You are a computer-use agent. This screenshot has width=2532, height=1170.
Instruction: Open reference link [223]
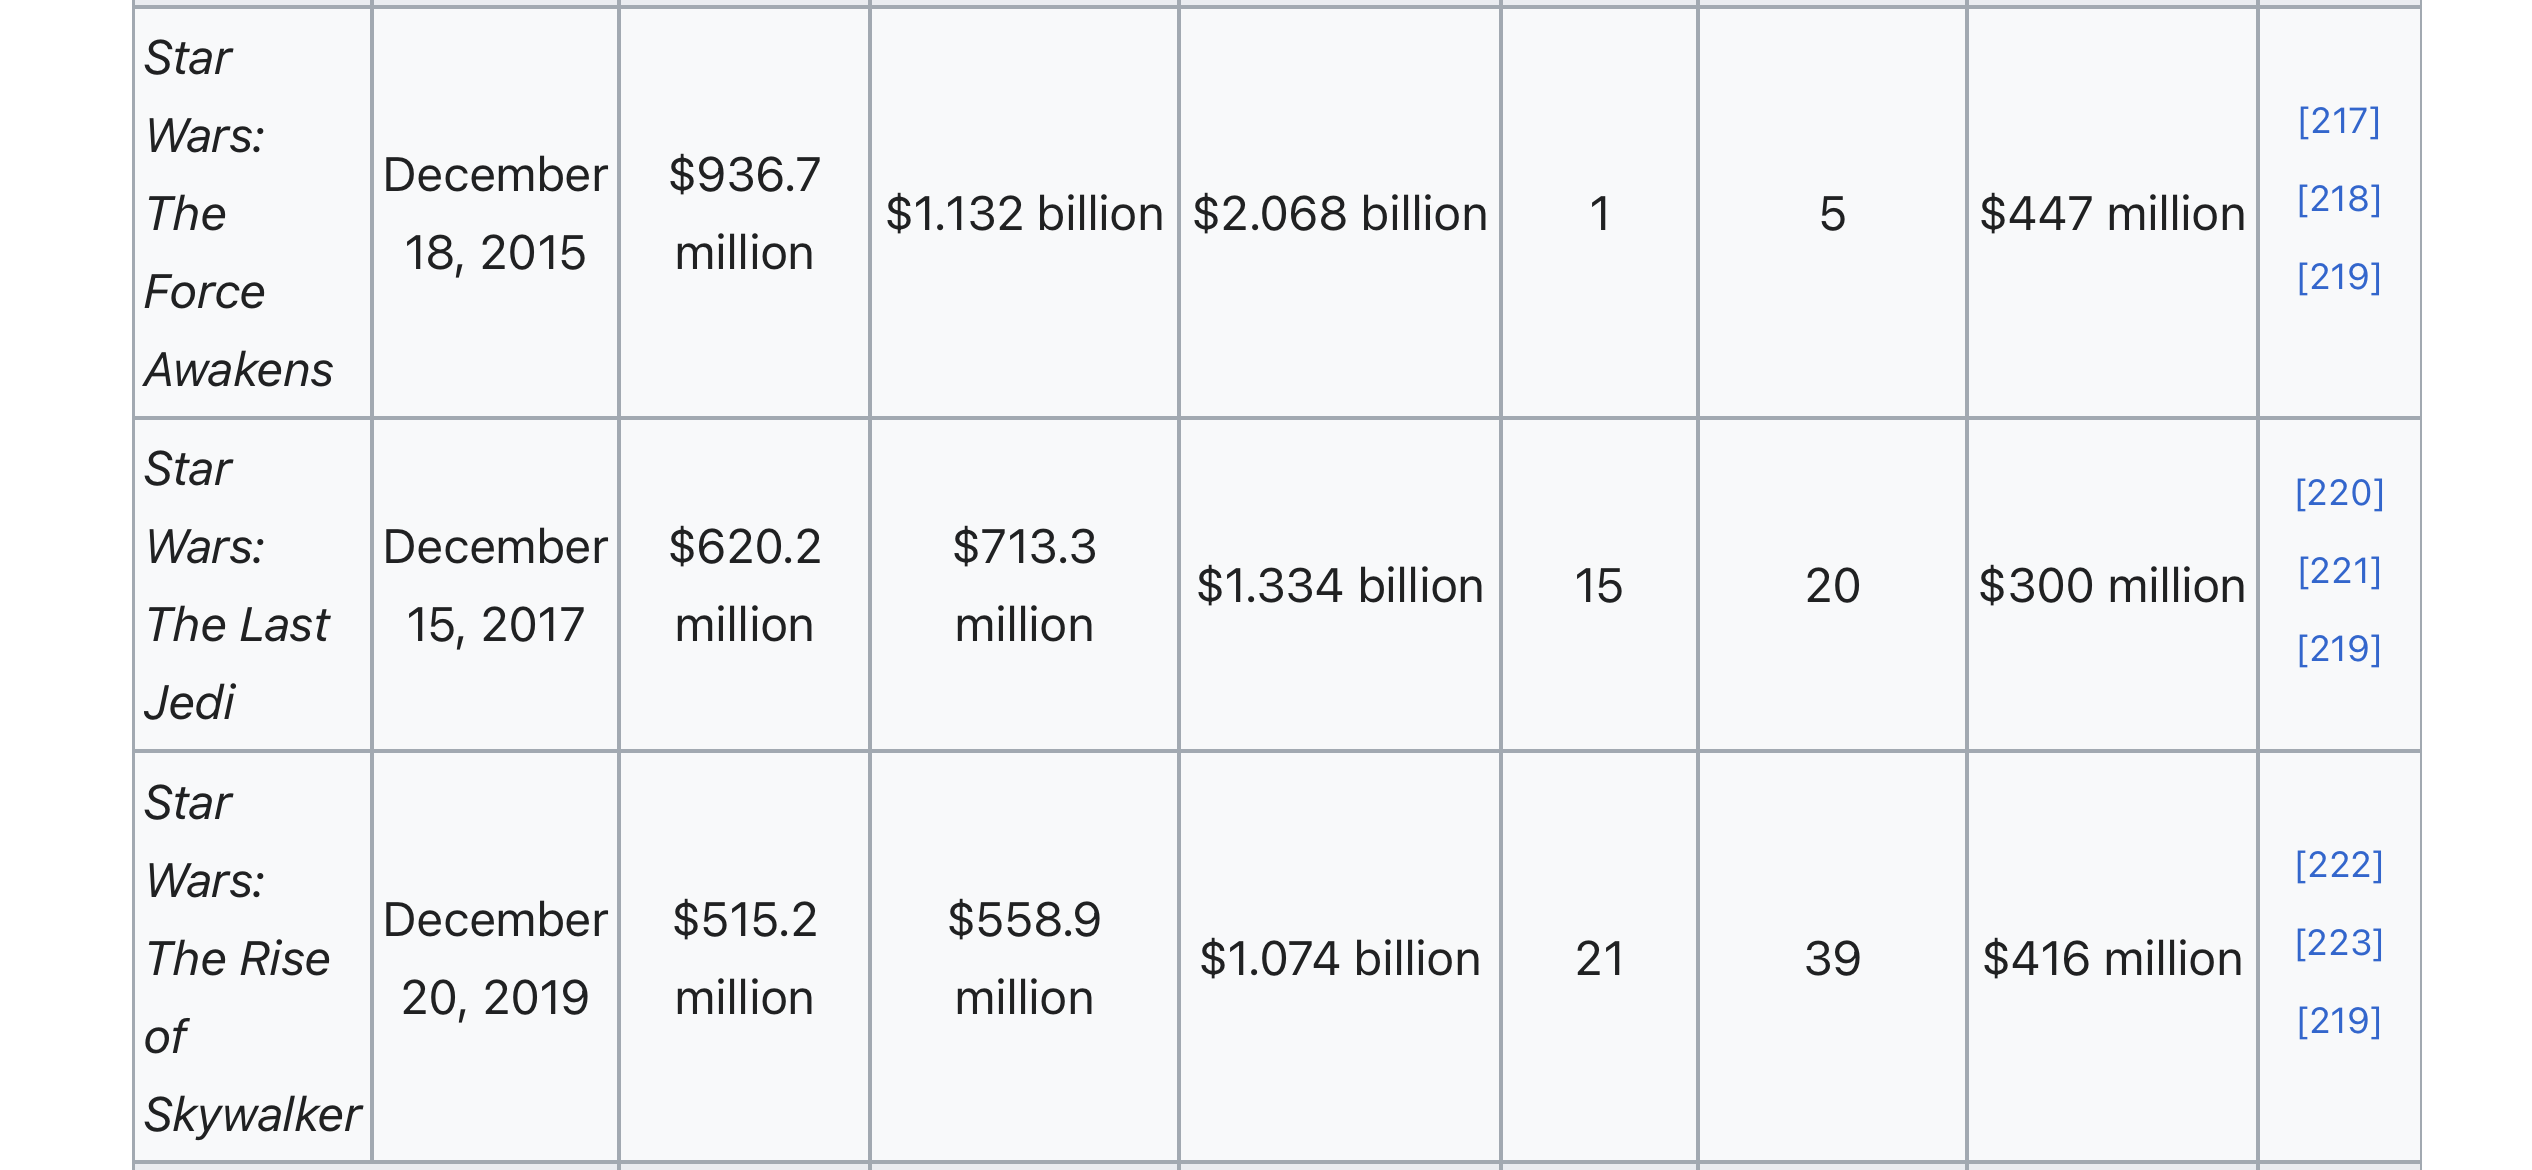tap(2338, 944)
